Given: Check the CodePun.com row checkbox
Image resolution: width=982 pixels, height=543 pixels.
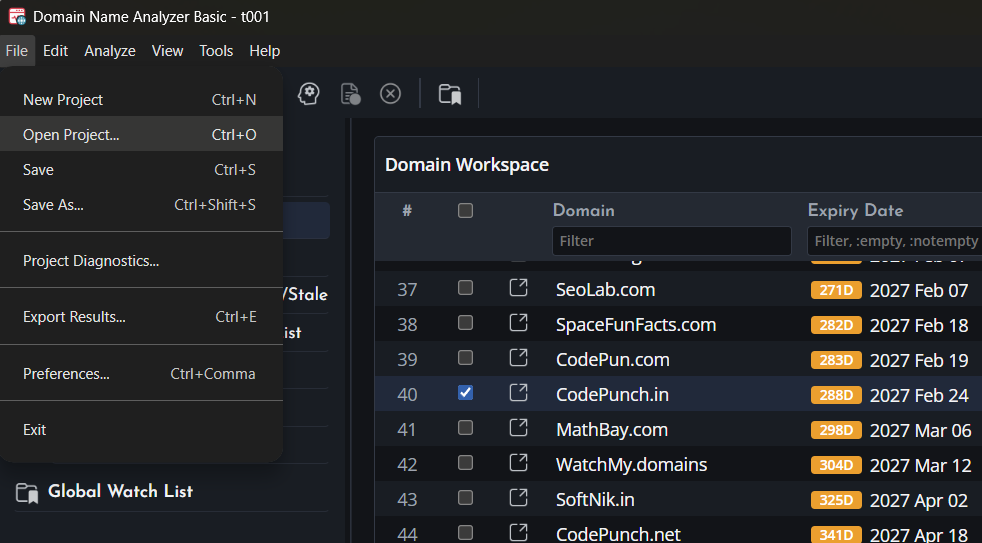Looking at the screenshot, I should click(x=465, y=358).
